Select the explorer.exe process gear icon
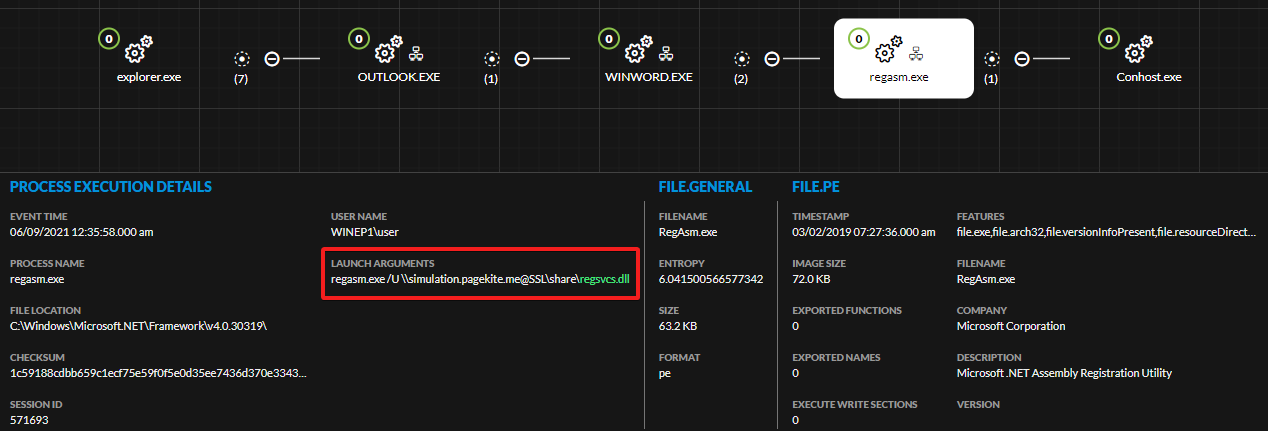The image size is (1268, 431). click(x=138, y=49)
